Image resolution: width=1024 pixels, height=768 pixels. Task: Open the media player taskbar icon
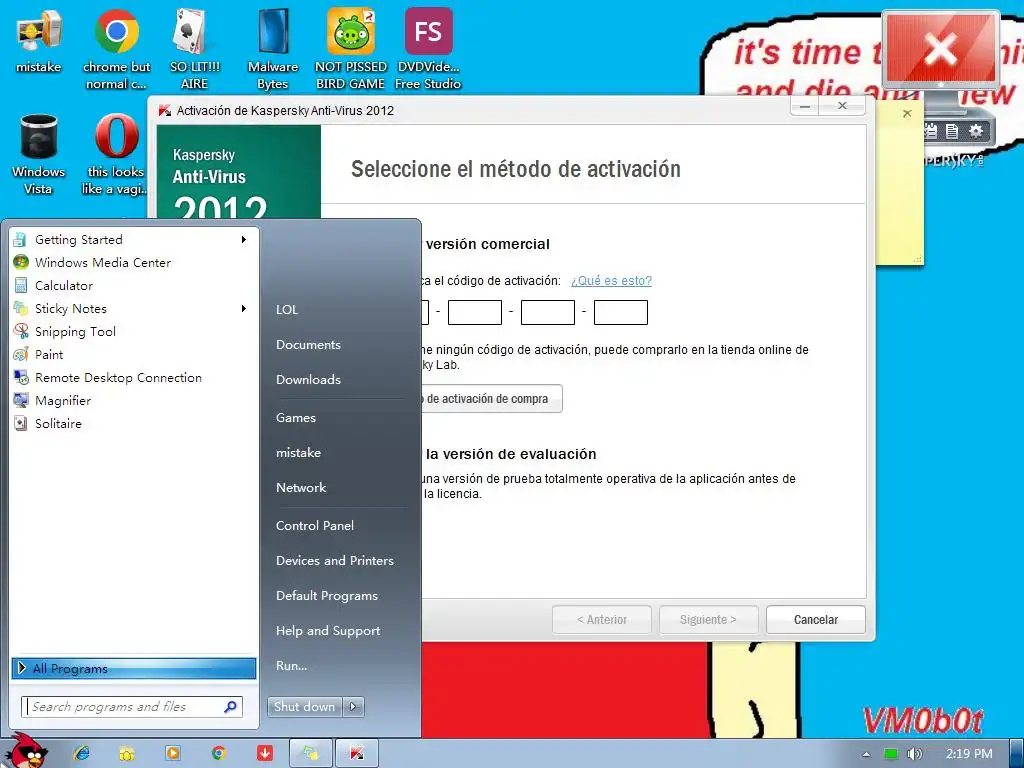tap(173, 753)
